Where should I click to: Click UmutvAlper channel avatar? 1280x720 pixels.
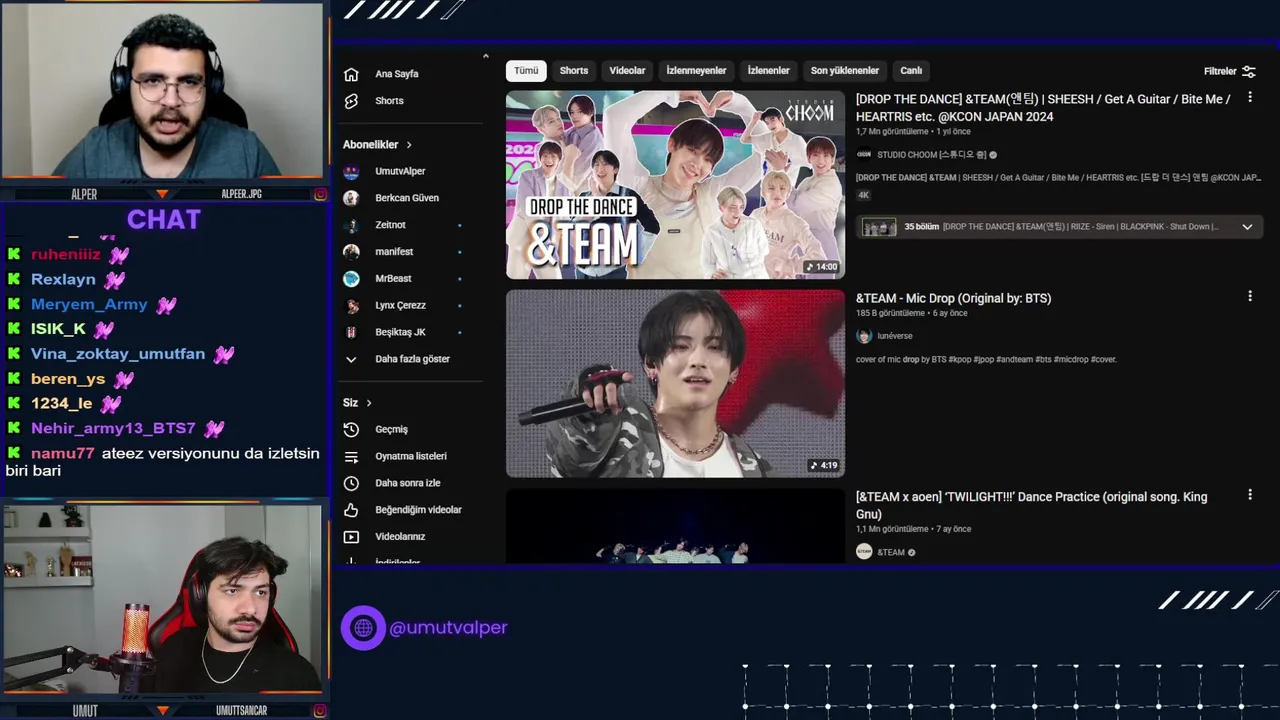(x=351, y=171)
